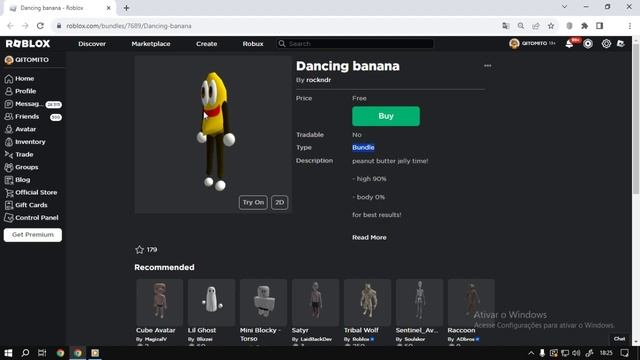Open Chrome three-dot menu
This screenshot has height=360, width=640.
[x=630, y=26]
